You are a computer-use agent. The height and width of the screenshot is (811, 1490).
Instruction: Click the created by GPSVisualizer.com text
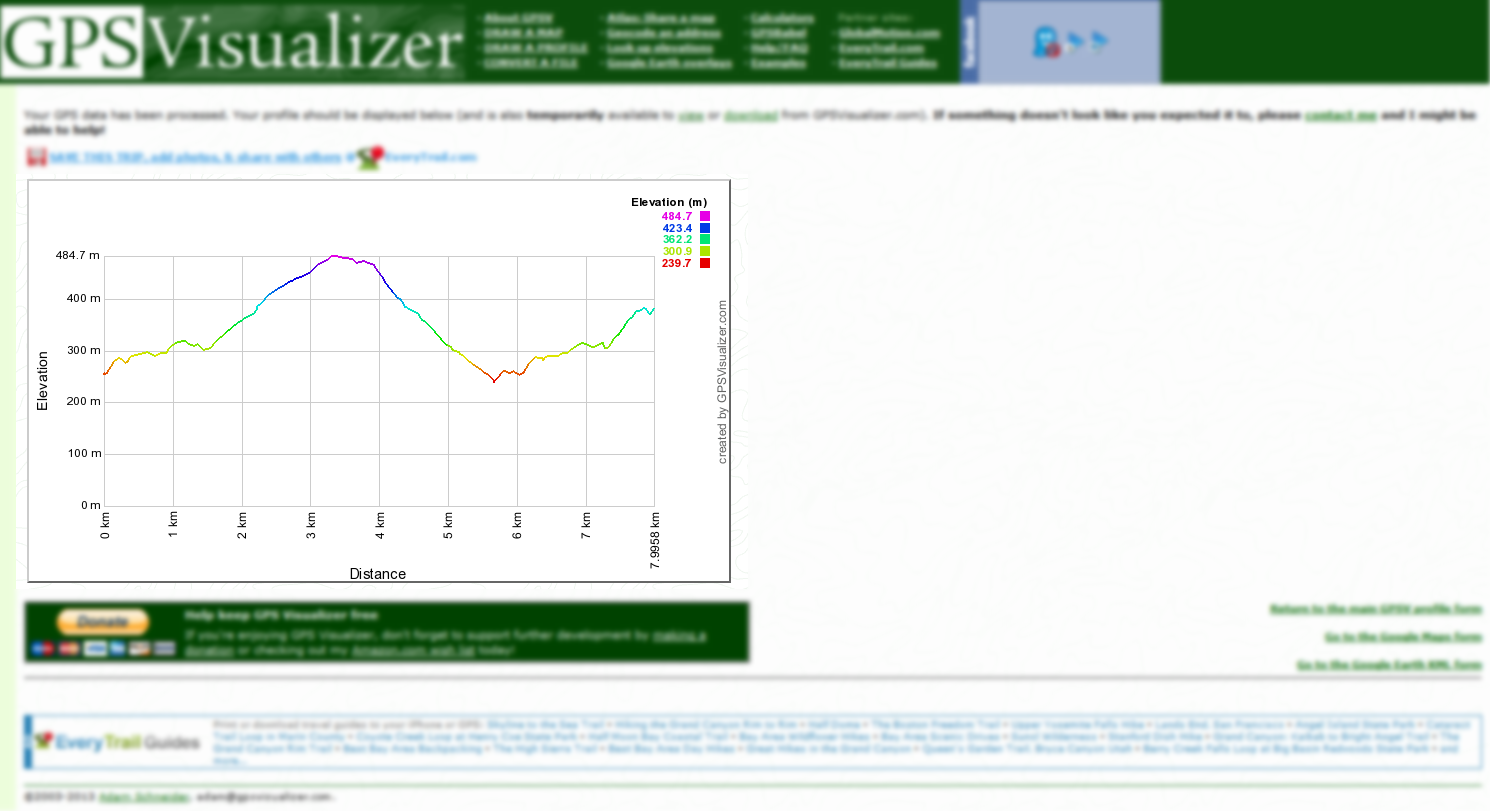(x=722, y=382)
